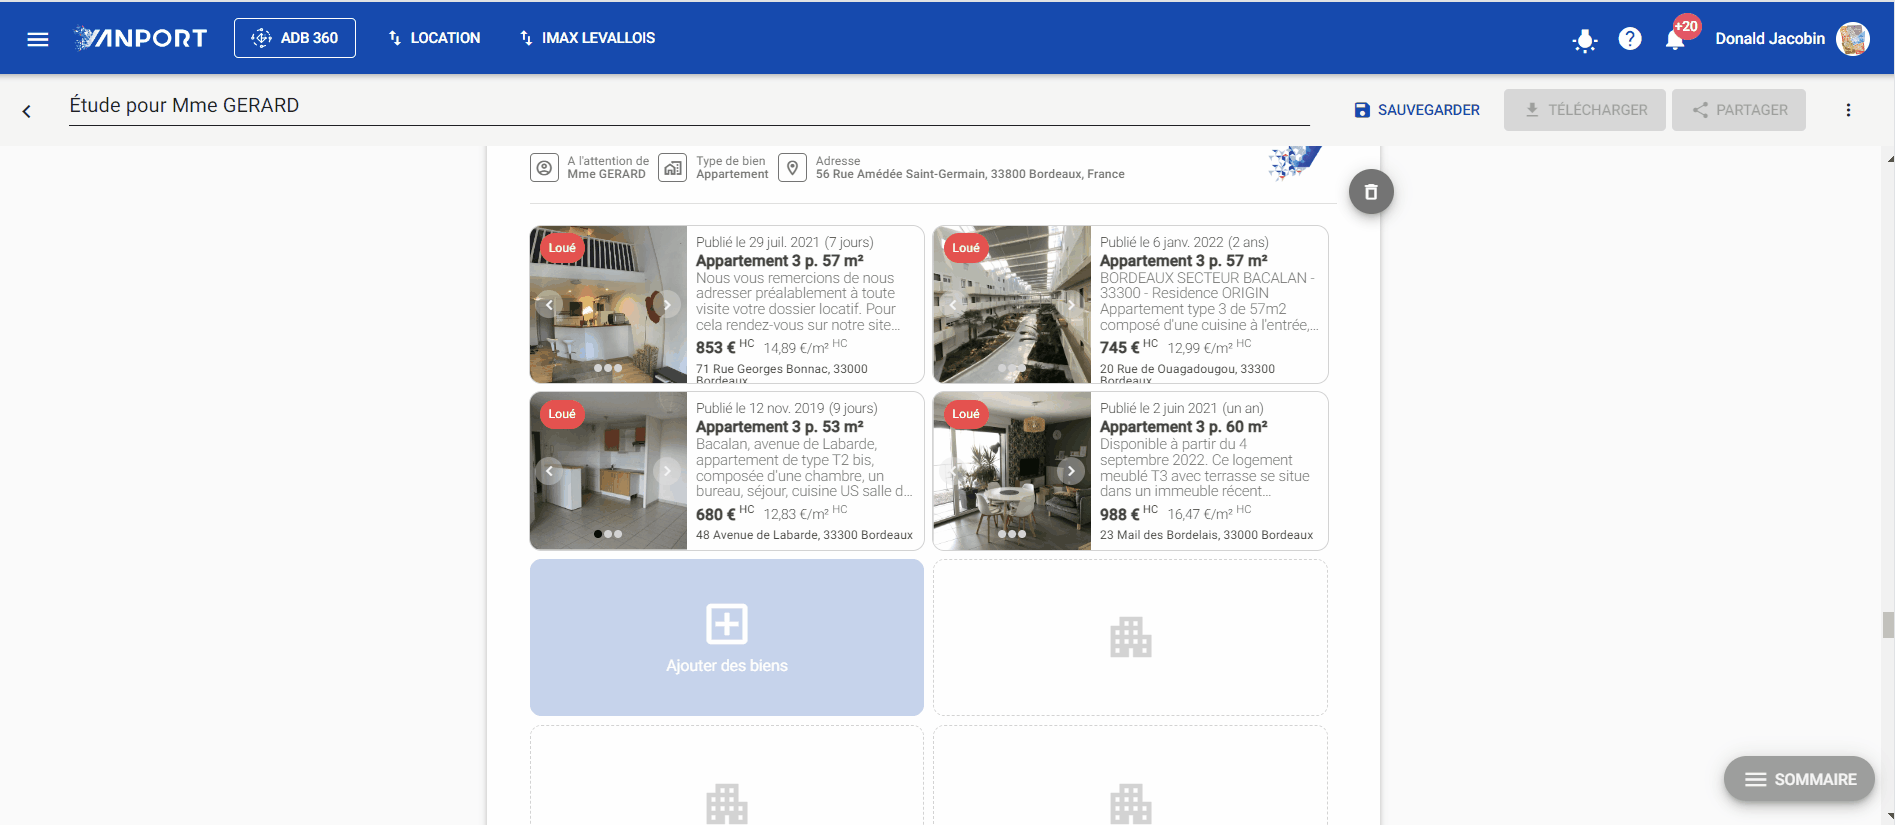The image size is (1895, 825).
Task: Click the address location pin icon
Action: (792, 168)
